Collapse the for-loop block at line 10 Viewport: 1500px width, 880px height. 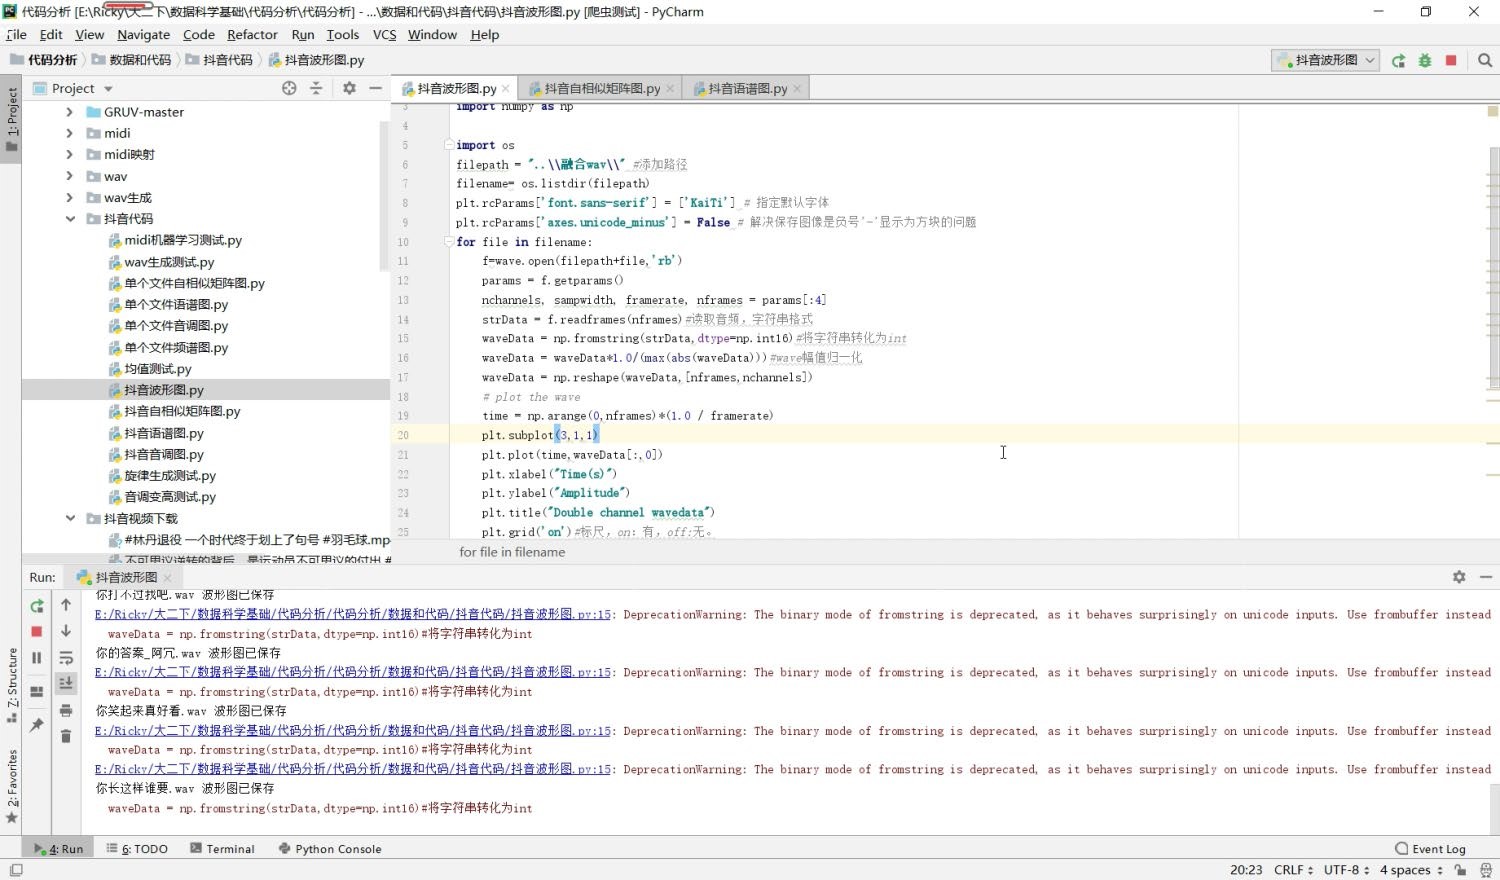(x=449, y=242)
